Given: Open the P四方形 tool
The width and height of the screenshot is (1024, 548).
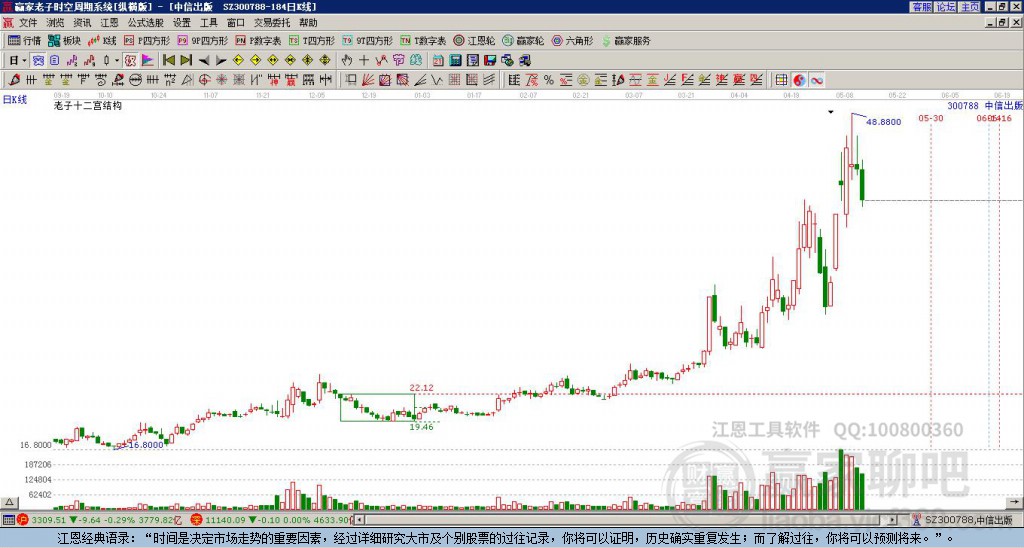Looking at the screenshot, I should click(x=147, y=40).
